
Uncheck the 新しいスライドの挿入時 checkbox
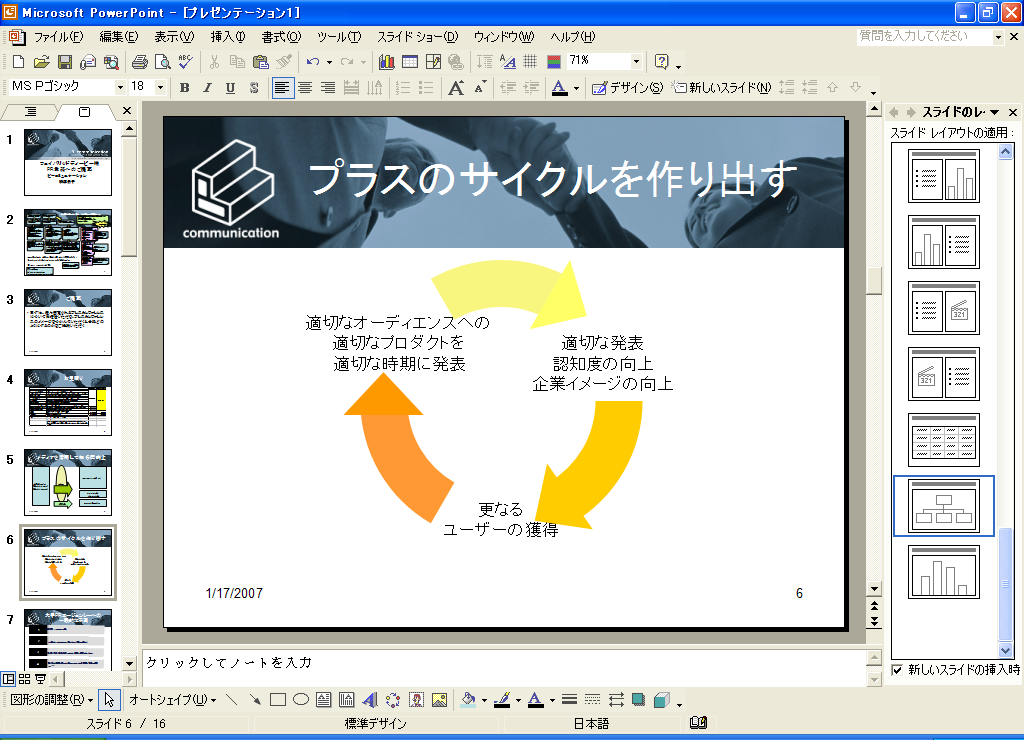pyautogui.click(x=897, y=669)
